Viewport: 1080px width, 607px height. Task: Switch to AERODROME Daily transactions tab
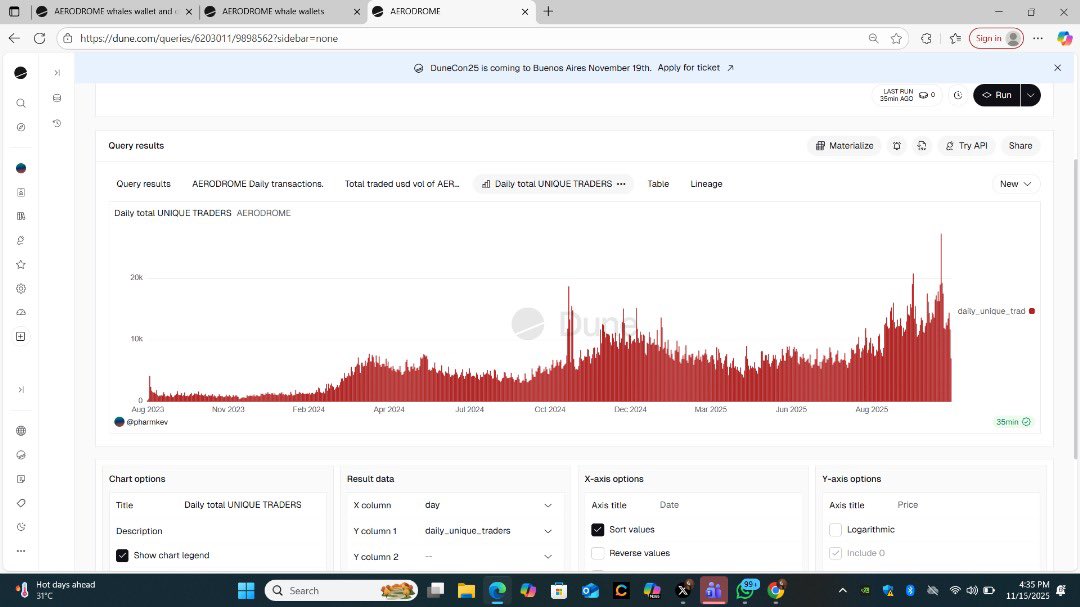pyautogui.click(x=258, y=184)
